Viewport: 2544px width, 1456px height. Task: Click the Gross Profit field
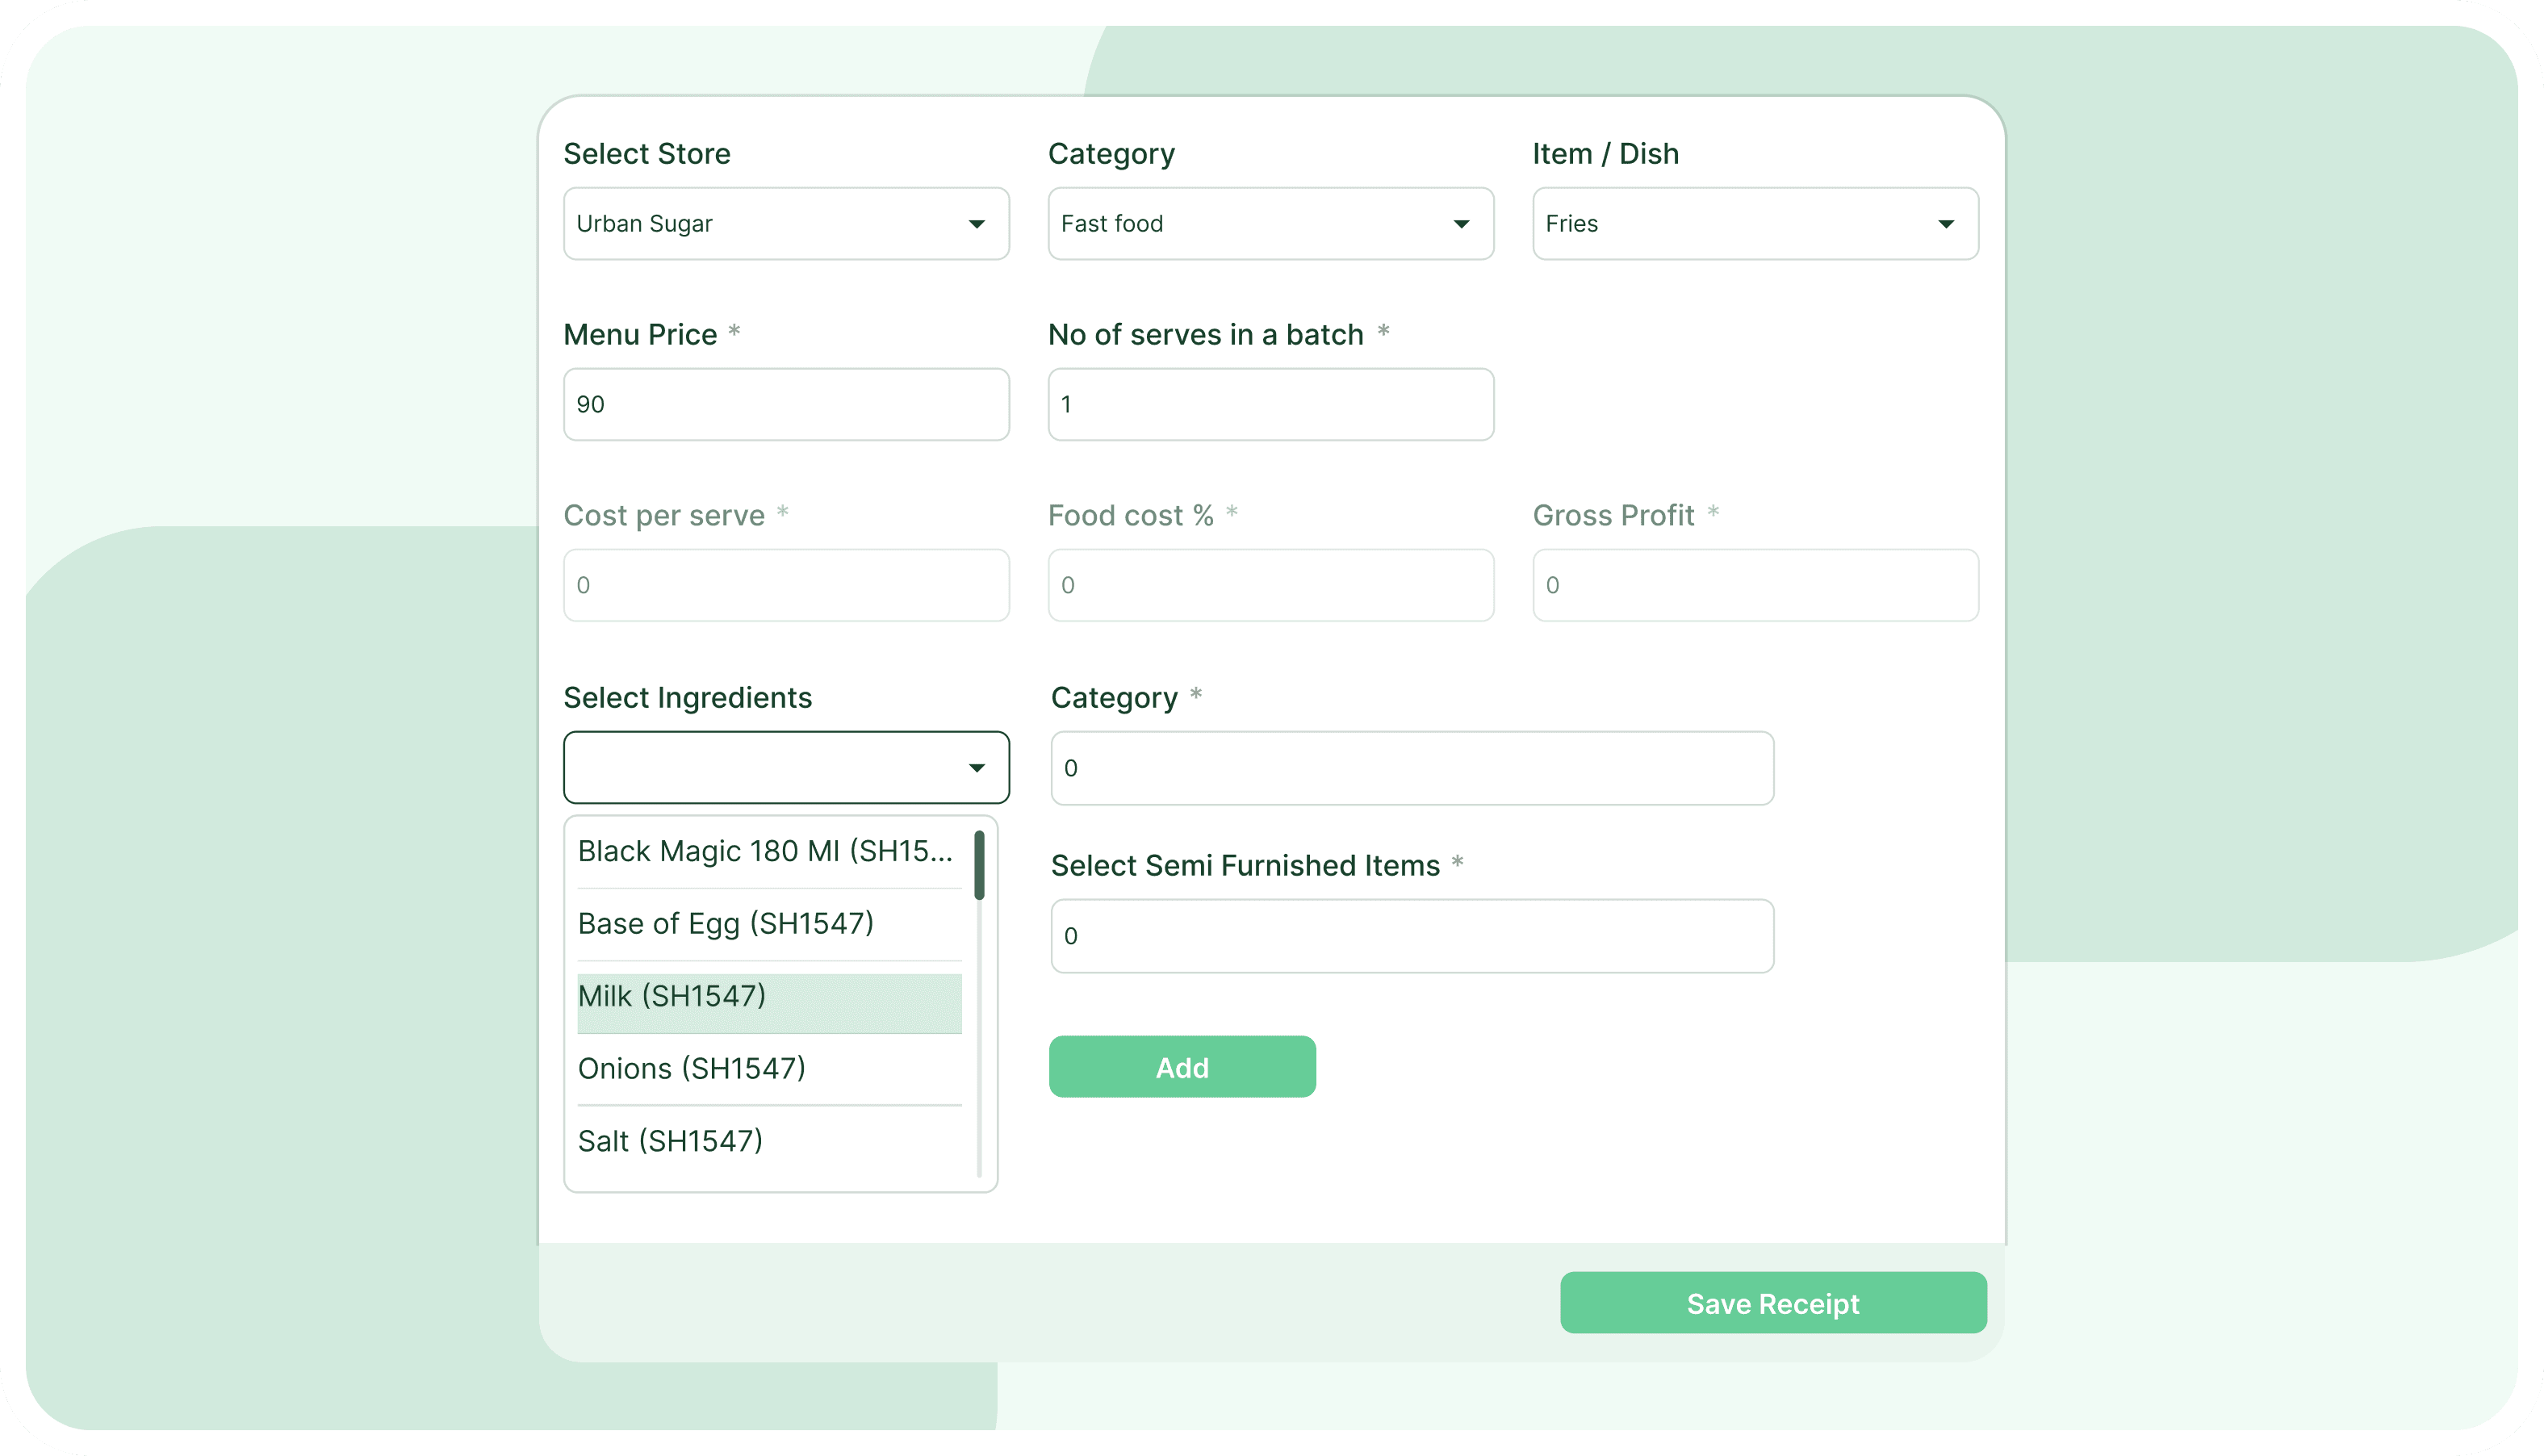click(1755, 585)
